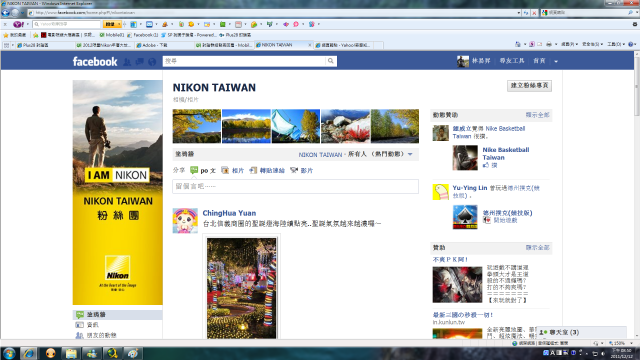Open the Christmas lights post photo
The height and width of the screenshot is (360, 640).
tap(242, 288)
